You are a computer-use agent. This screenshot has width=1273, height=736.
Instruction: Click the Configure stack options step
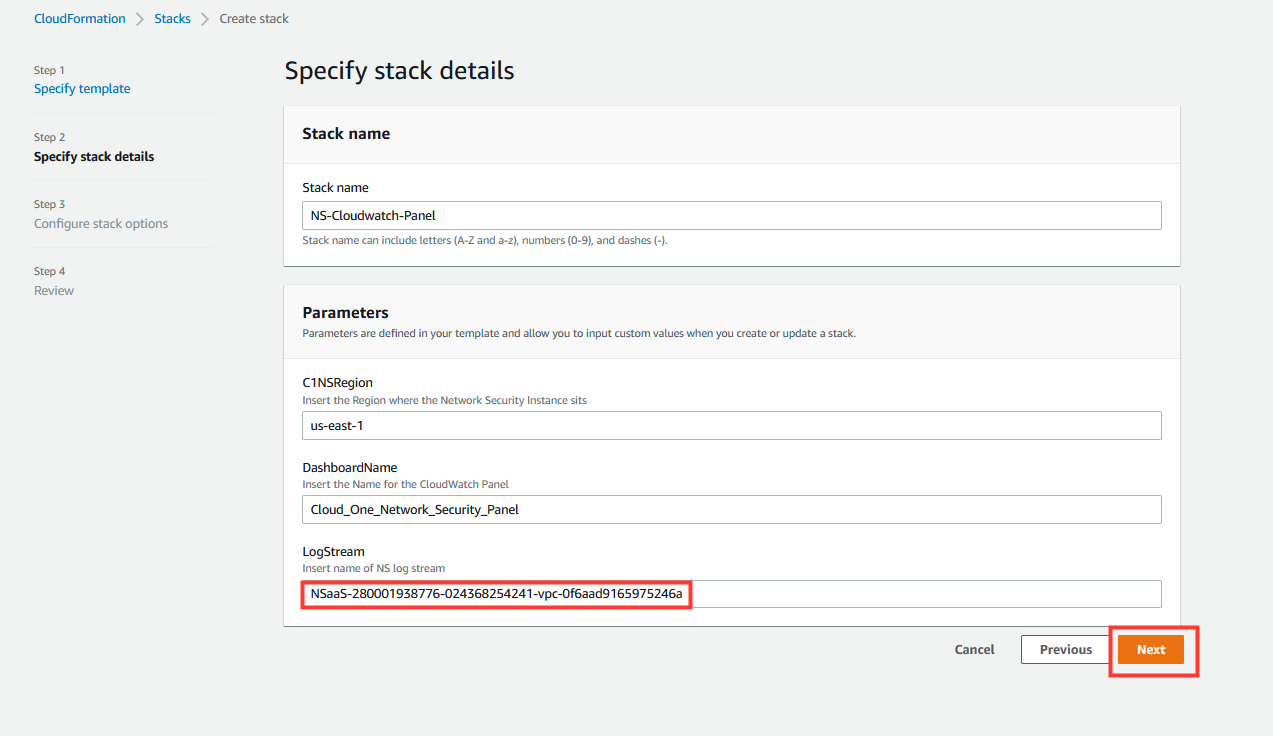point(101,224)
